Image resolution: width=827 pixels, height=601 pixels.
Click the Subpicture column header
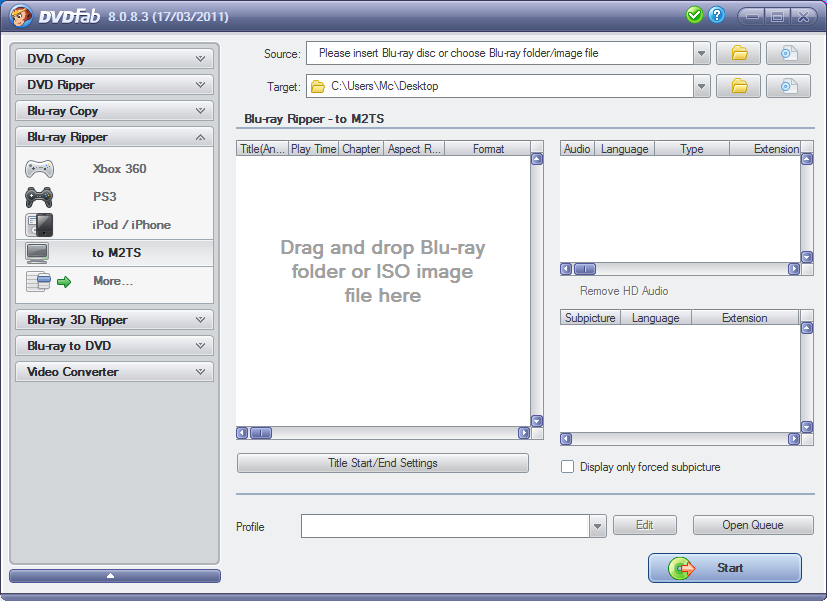(590, 318)
